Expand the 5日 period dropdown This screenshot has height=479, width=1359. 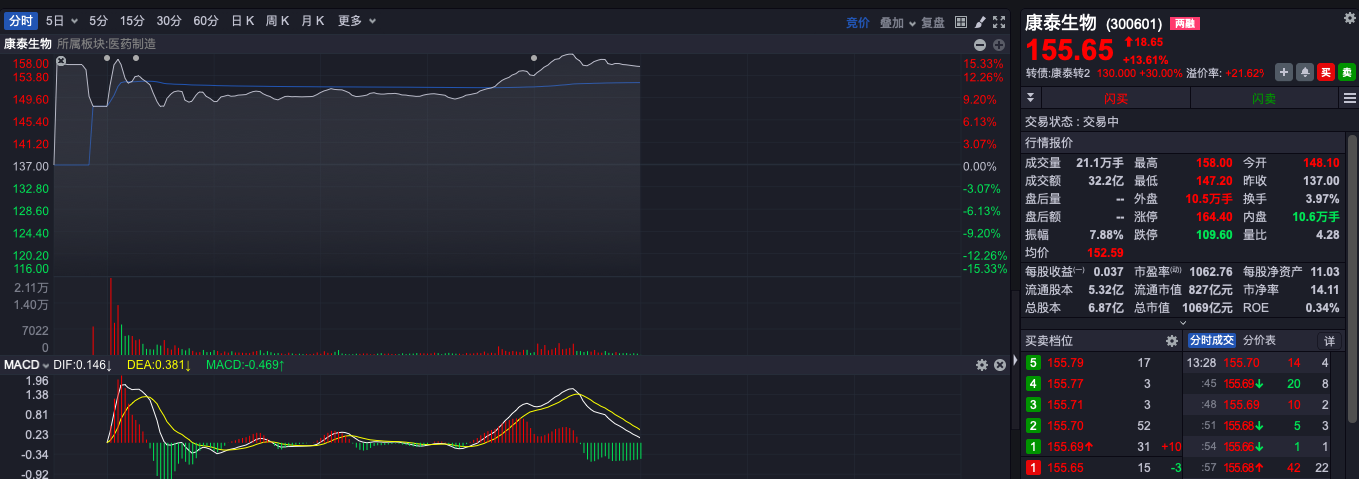coord(61,21)
